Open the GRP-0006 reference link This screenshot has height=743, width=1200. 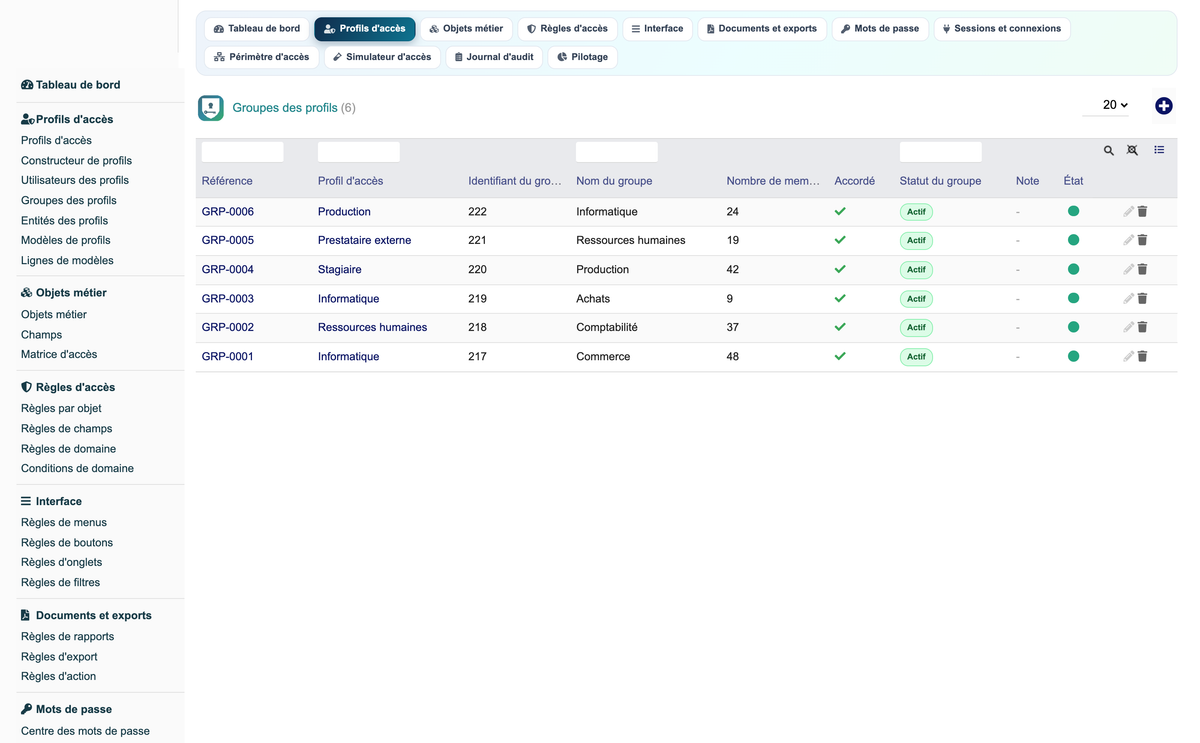228,212
